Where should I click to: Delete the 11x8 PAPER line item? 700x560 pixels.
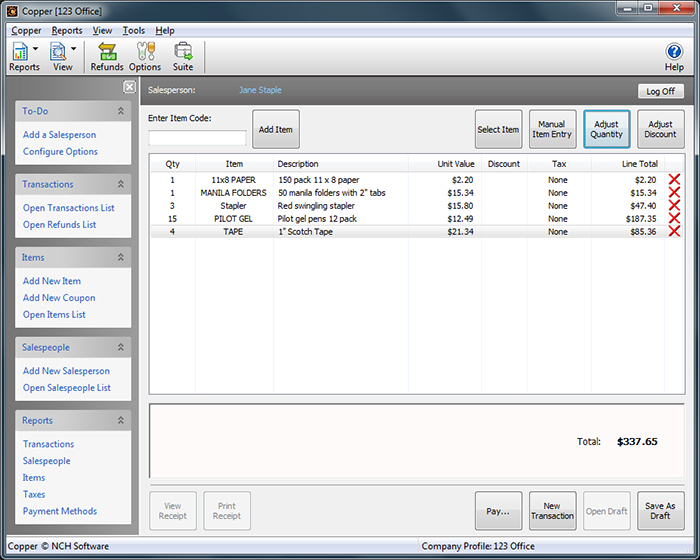point(674,180)
